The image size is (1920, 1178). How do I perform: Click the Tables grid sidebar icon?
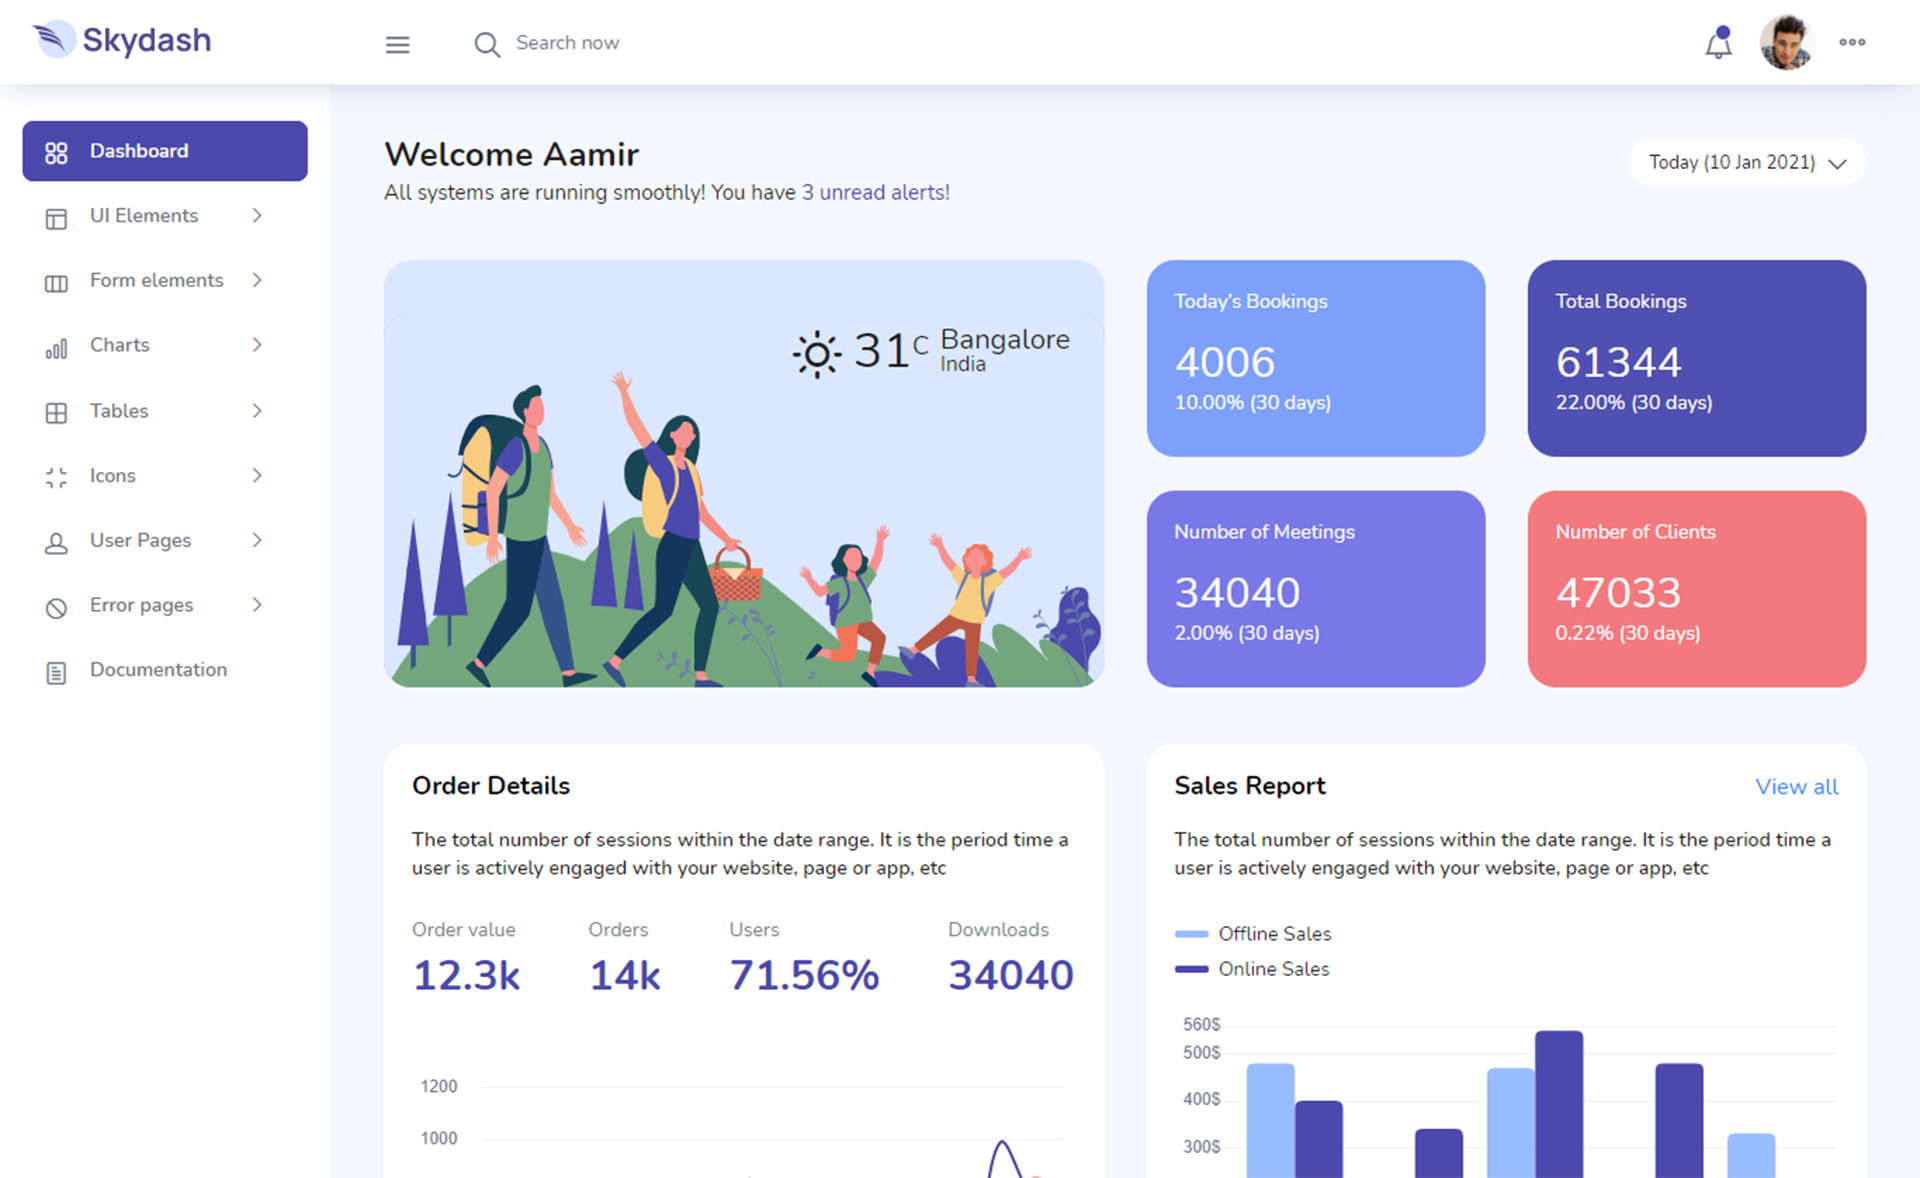pyautogui.click(x=56, y=412)
